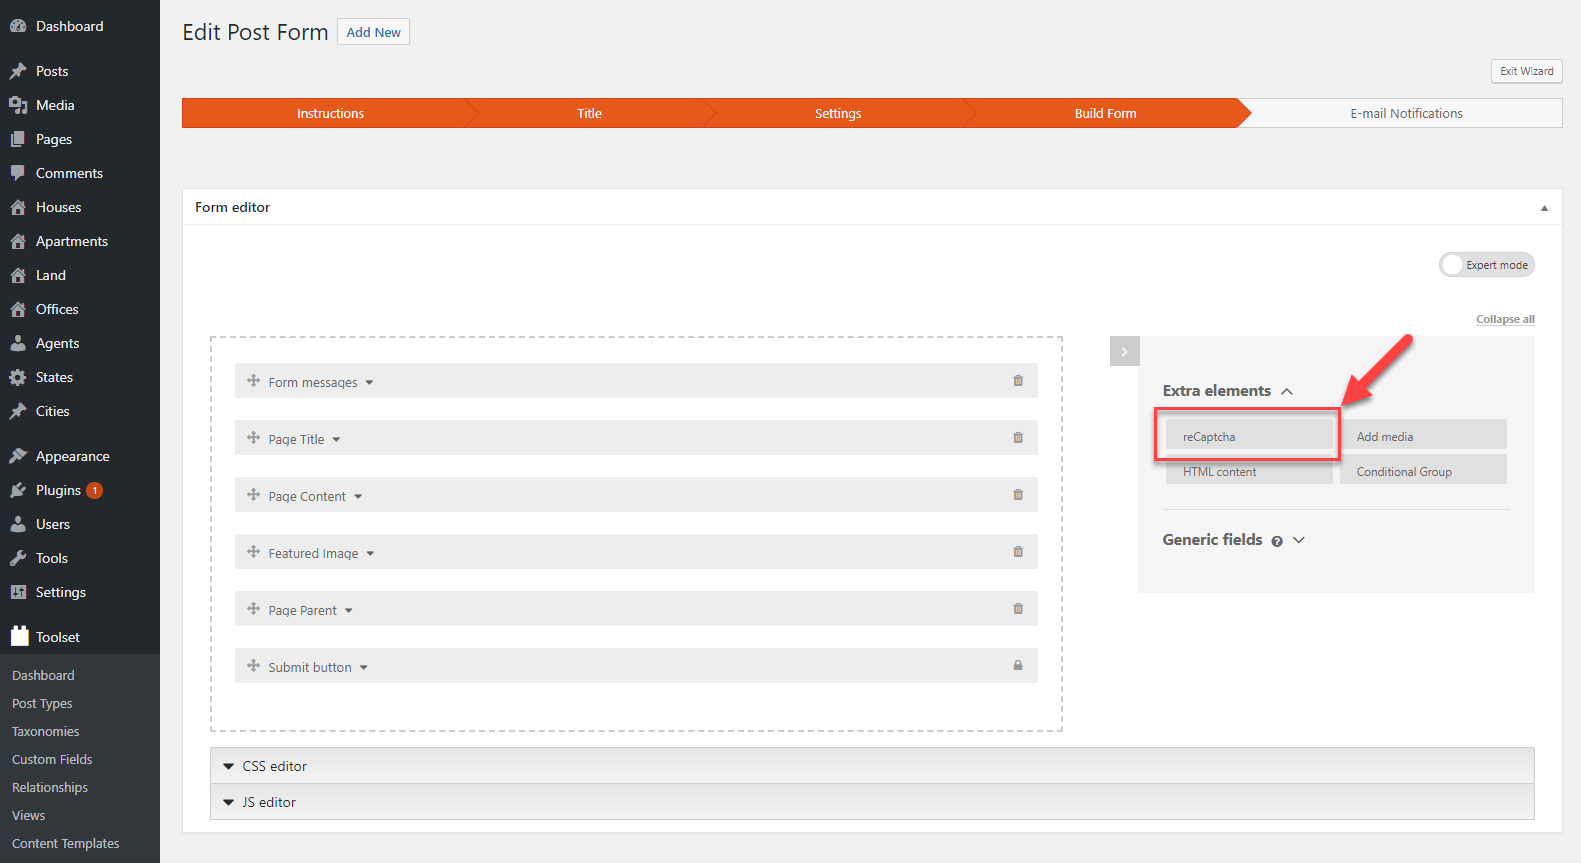The width and height of the screenshot is (1581, 863).
Task: Expand the Generic fields section
Action: pos(1299,540)
